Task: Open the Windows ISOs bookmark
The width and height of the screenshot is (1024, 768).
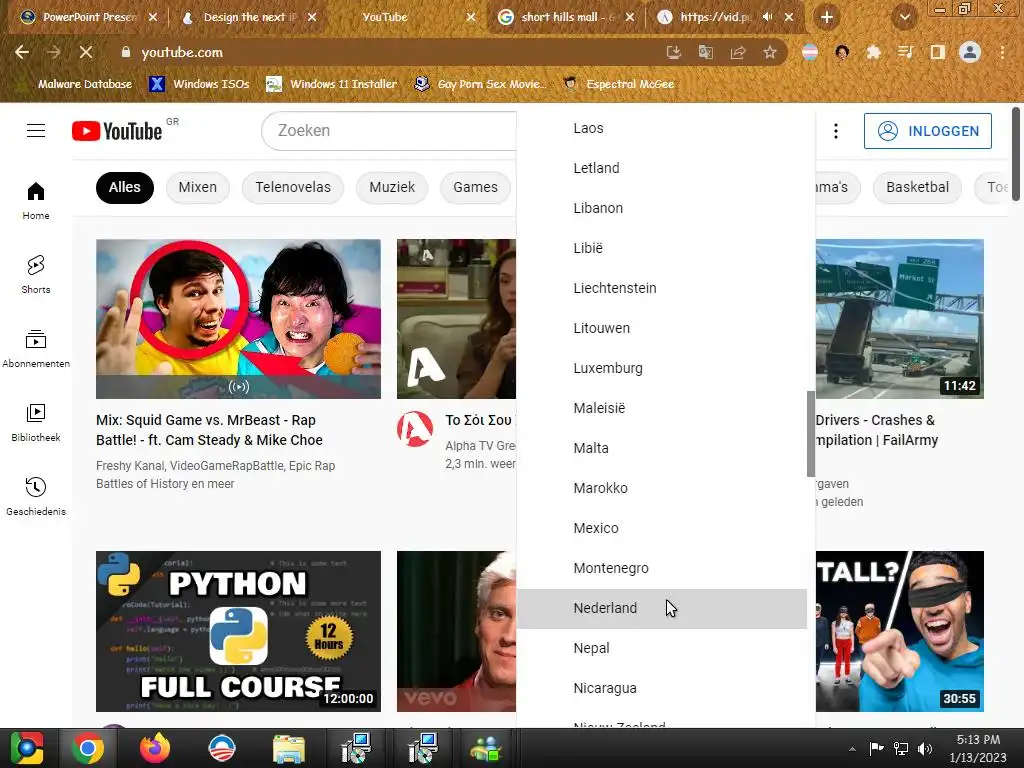Action: [x=200, y=84]
